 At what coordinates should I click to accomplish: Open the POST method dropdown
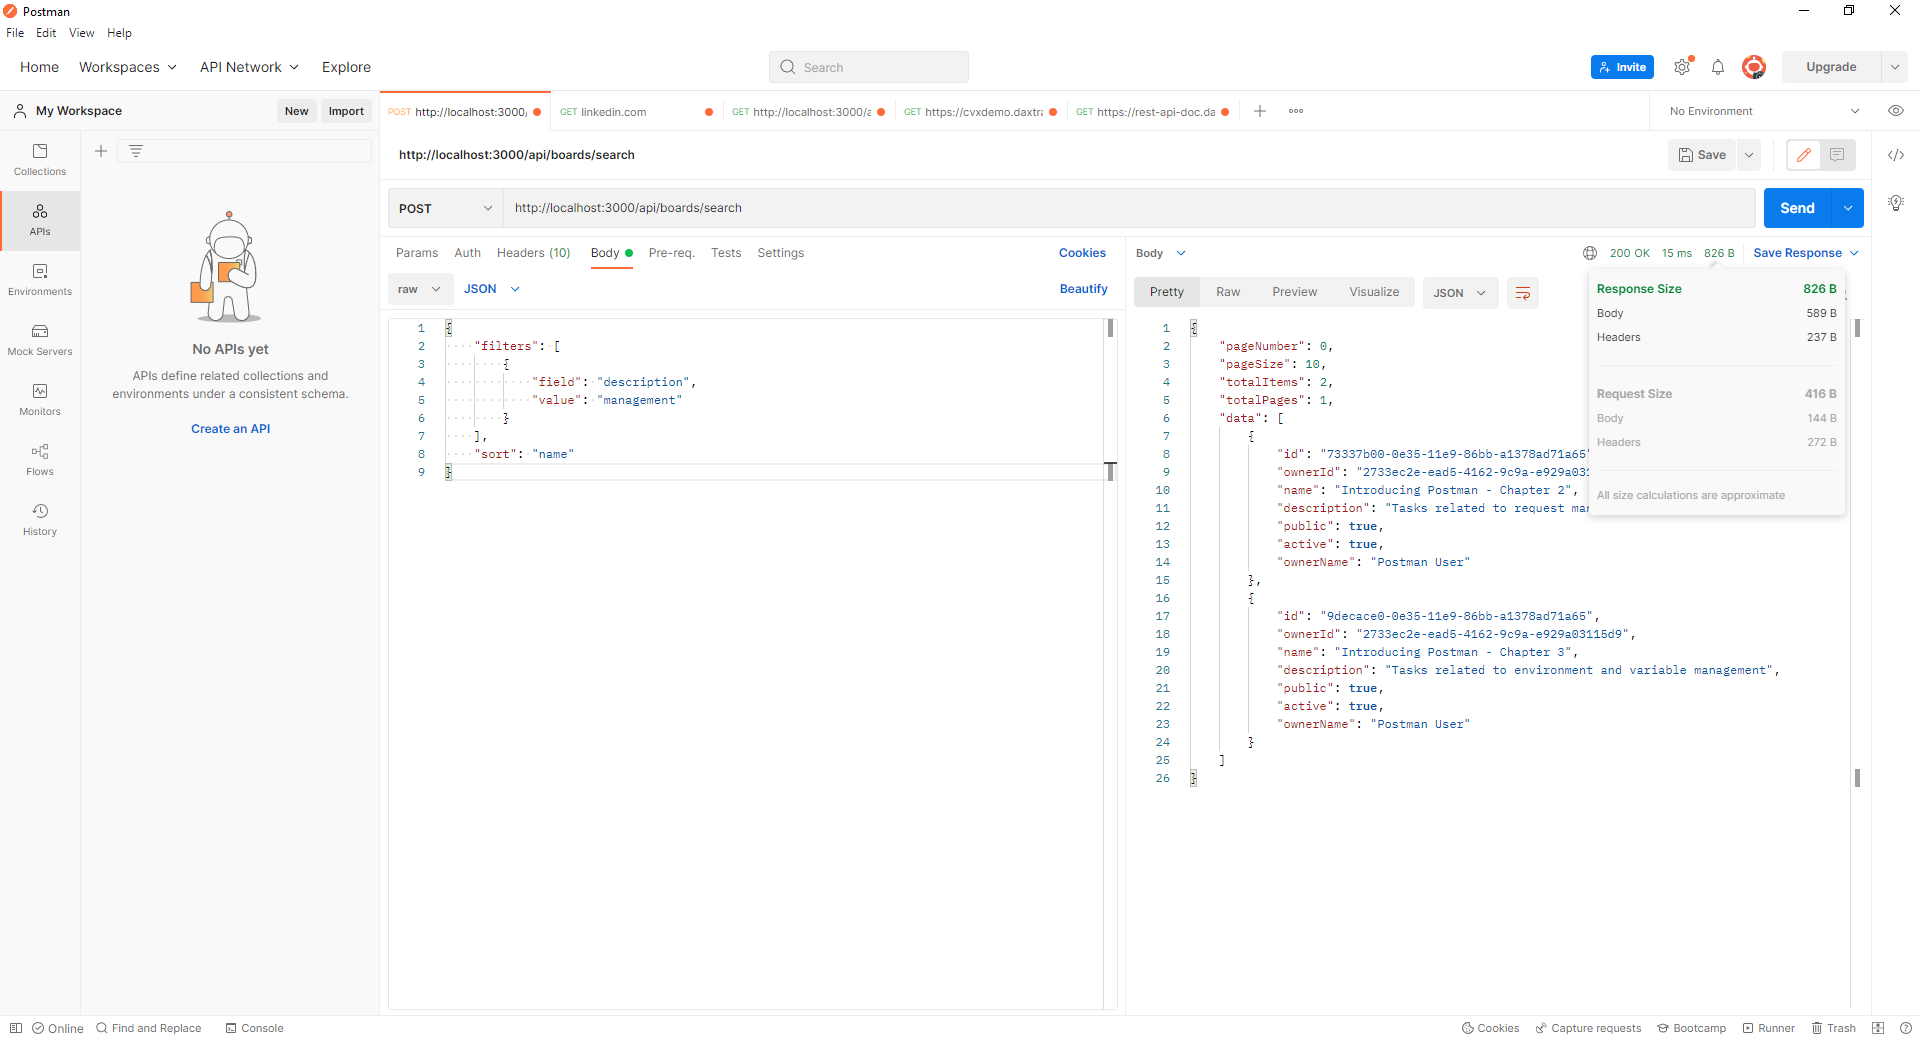pyautogui.click(x=445, y=208)
